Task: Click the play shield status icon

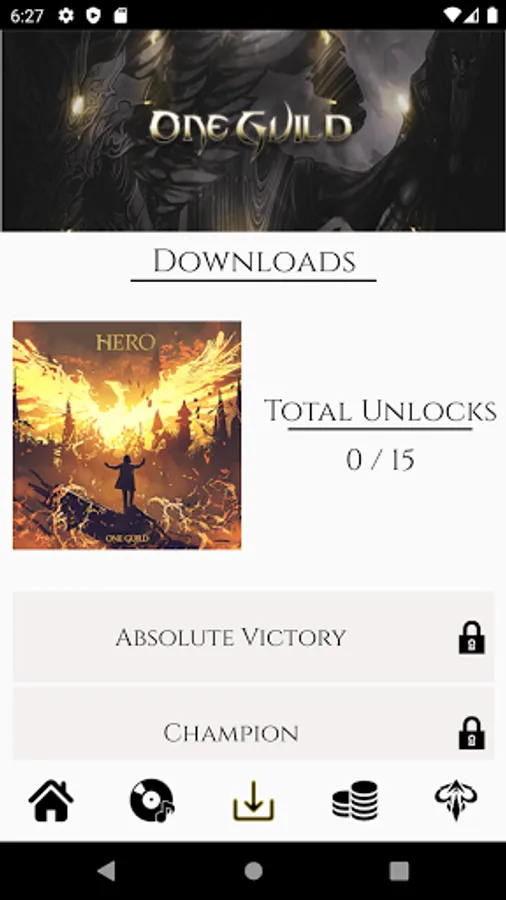Action: (x=93, y=15)
